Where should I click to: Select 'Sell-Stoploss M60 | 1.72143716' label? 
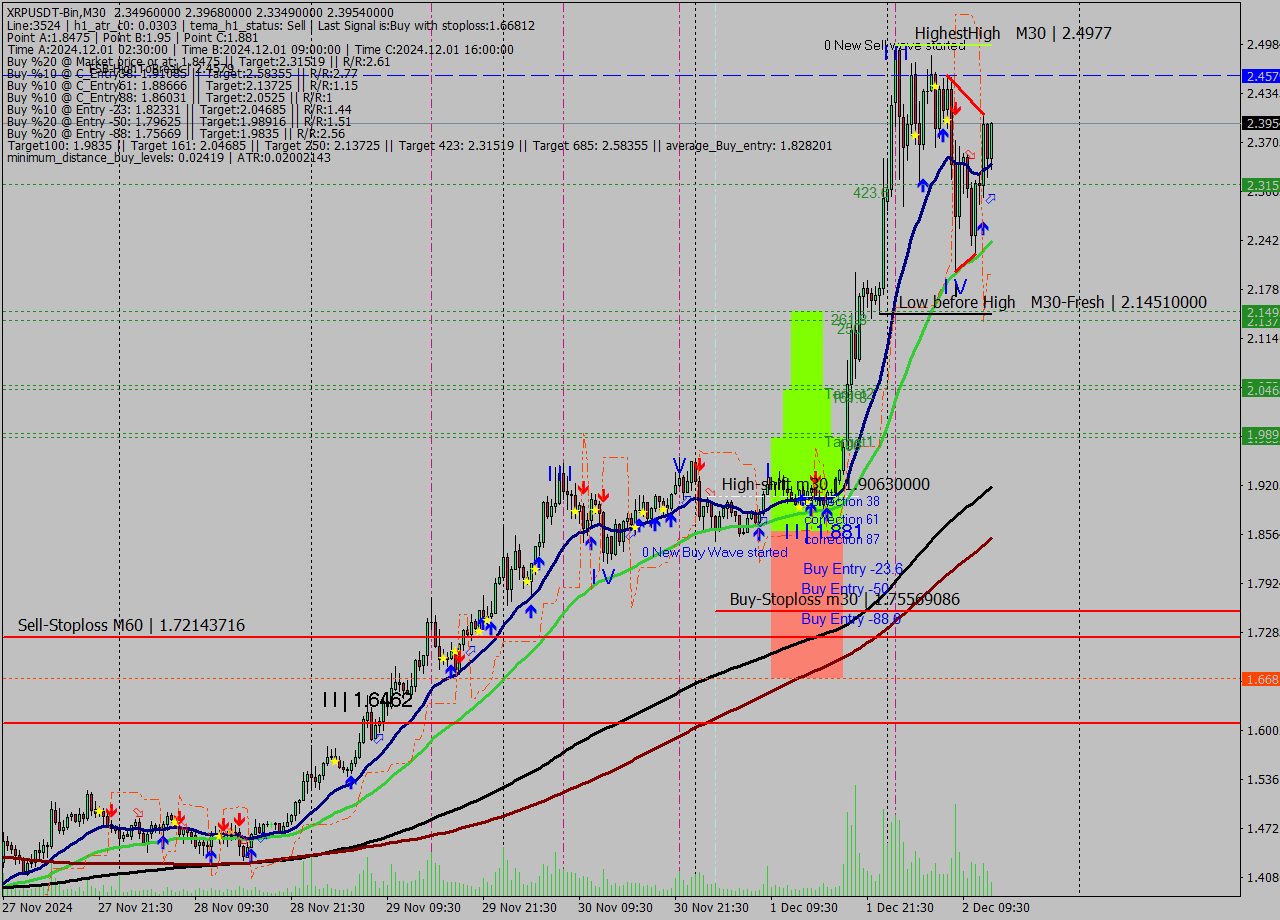pyautogui.click(x=131, y=625)
